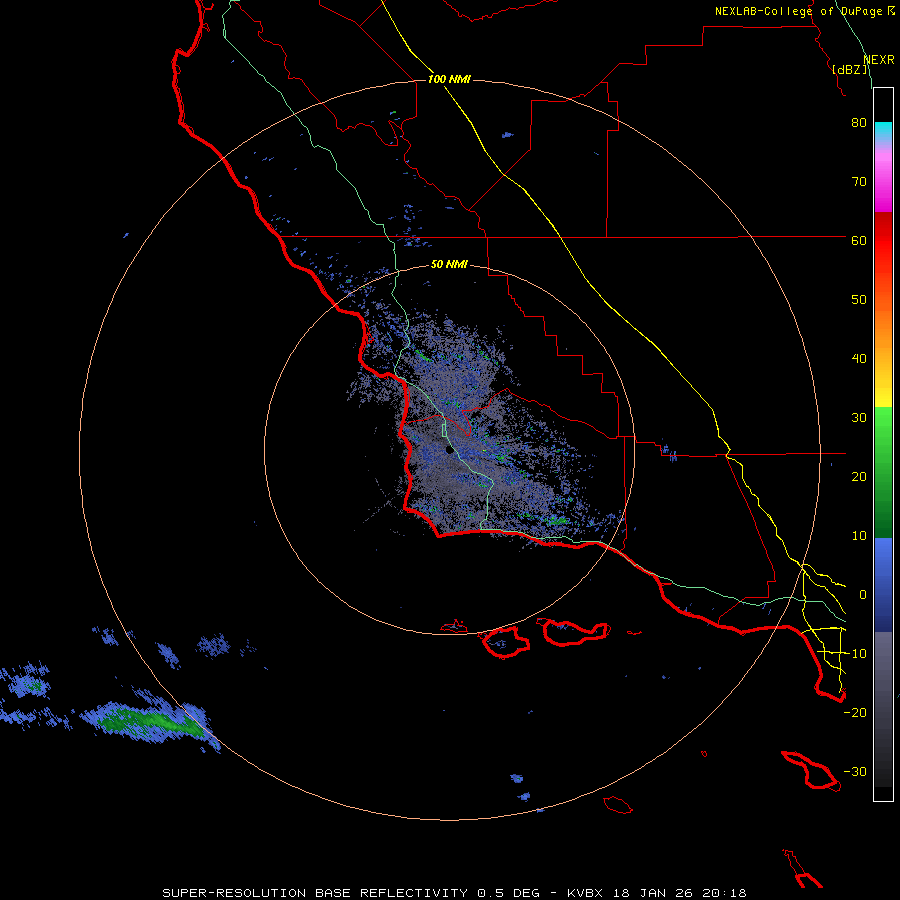The width and height of the screenshot is (900, 900).
Task: Click the KVBX station identifier in the caption
Action: pyautogui.click(x=587, y=893)
